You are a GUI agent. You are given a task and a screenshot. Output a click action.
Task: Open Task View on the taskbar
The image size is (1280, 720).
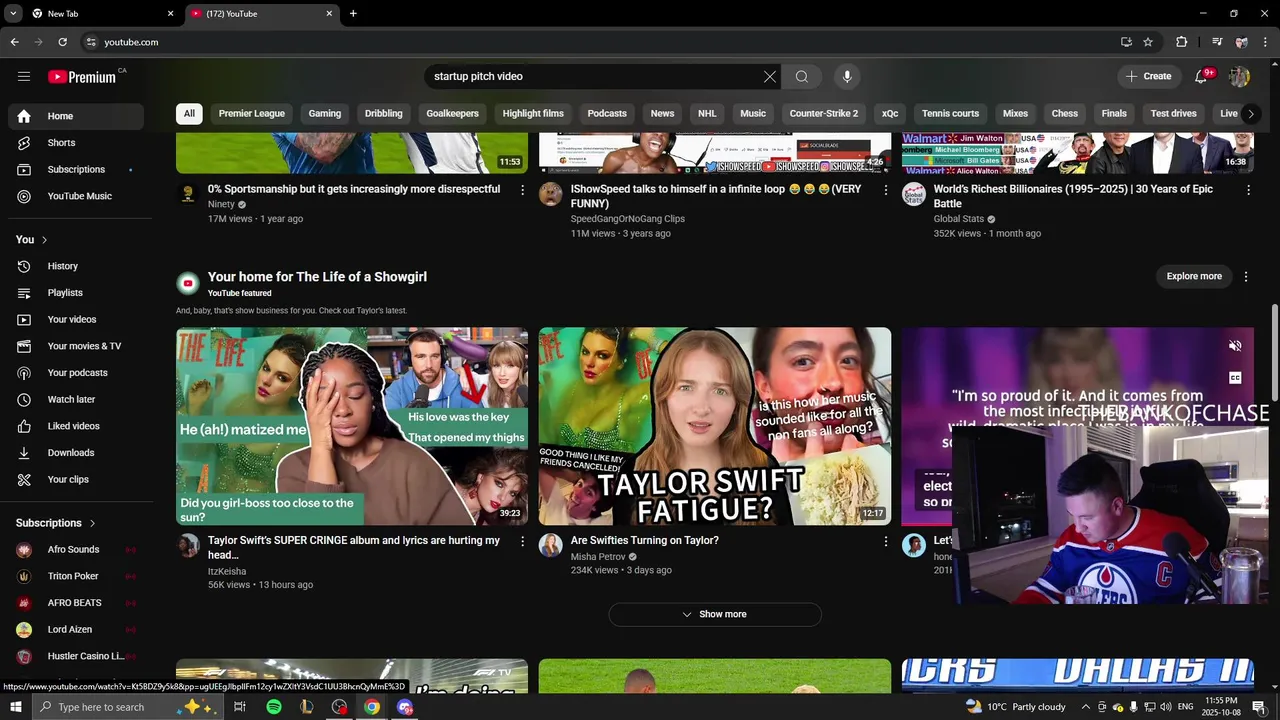pos(240,707)
